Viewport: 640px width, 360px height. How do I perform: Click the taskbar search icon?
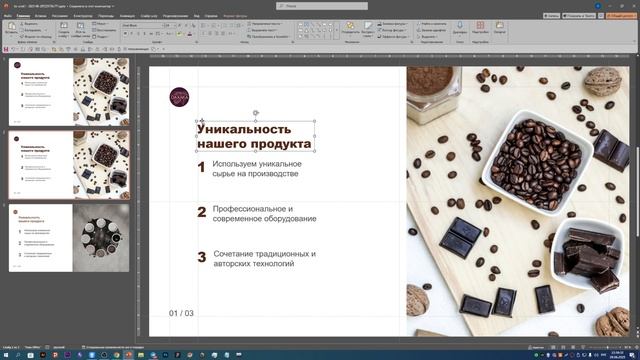tap(18, 356)
